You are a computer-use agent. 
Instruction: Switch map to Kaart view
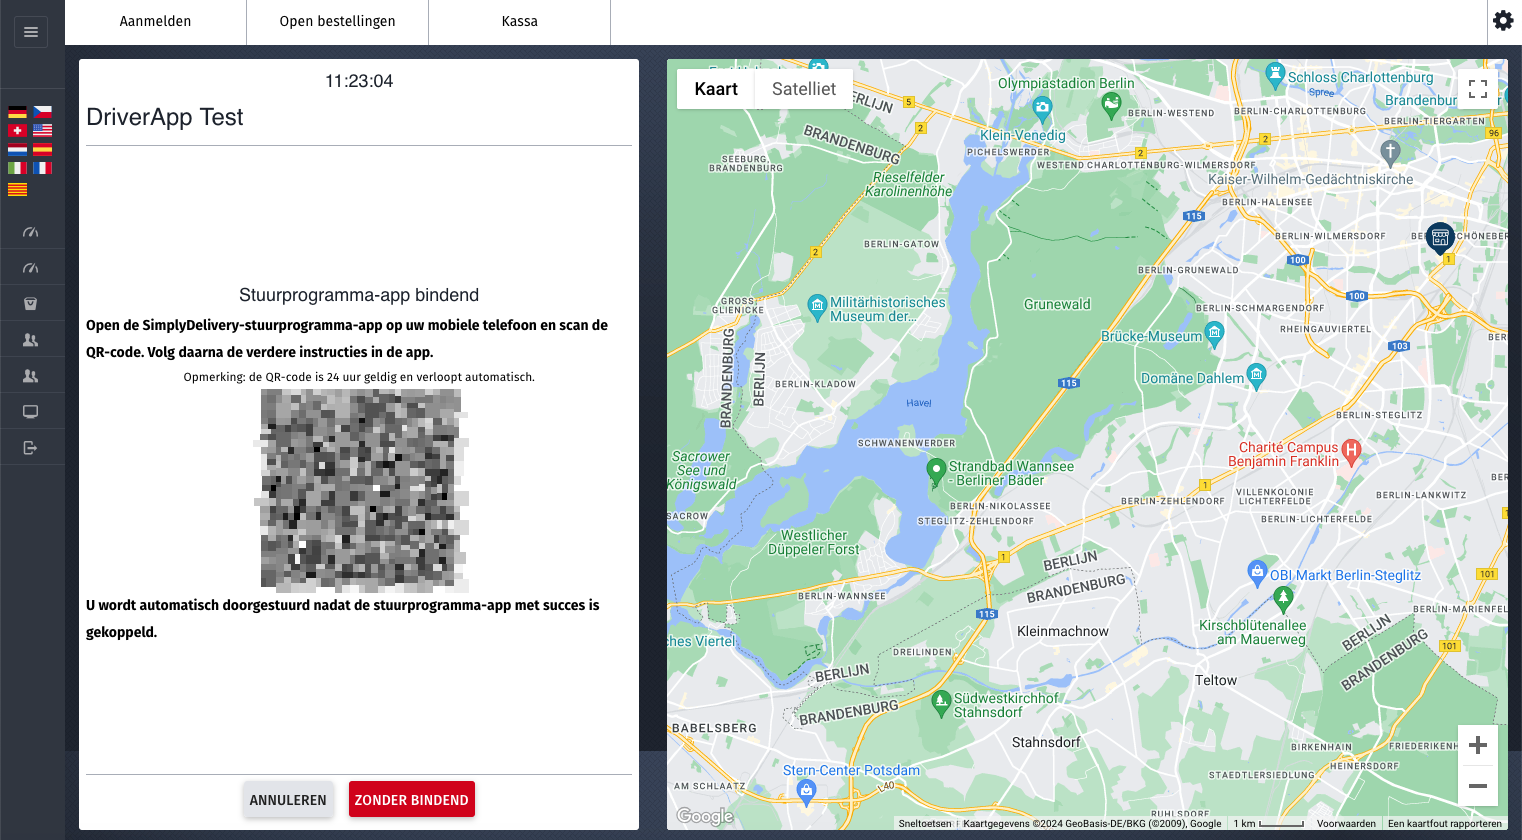pyautogui.click(x=716, y=89)
